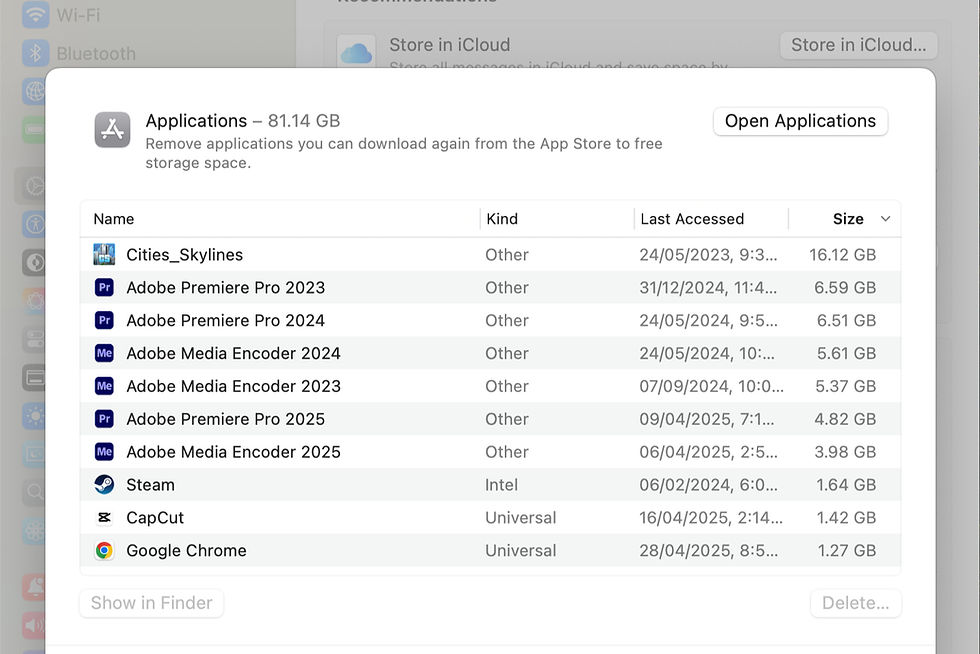Click the 4.82 GB size value
This screenshot has width=980, height=654.
point(845,419)
